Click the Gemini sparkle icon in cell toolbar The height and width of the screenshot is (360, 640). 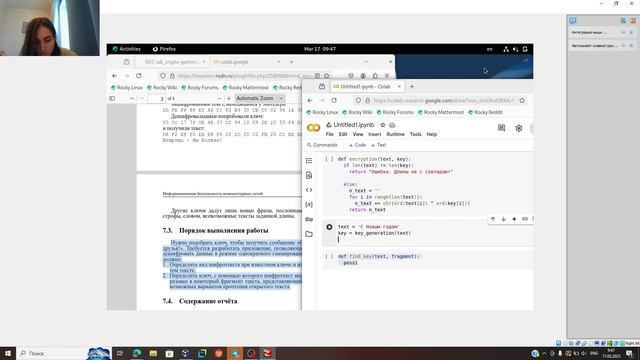(x=514, y=219)
